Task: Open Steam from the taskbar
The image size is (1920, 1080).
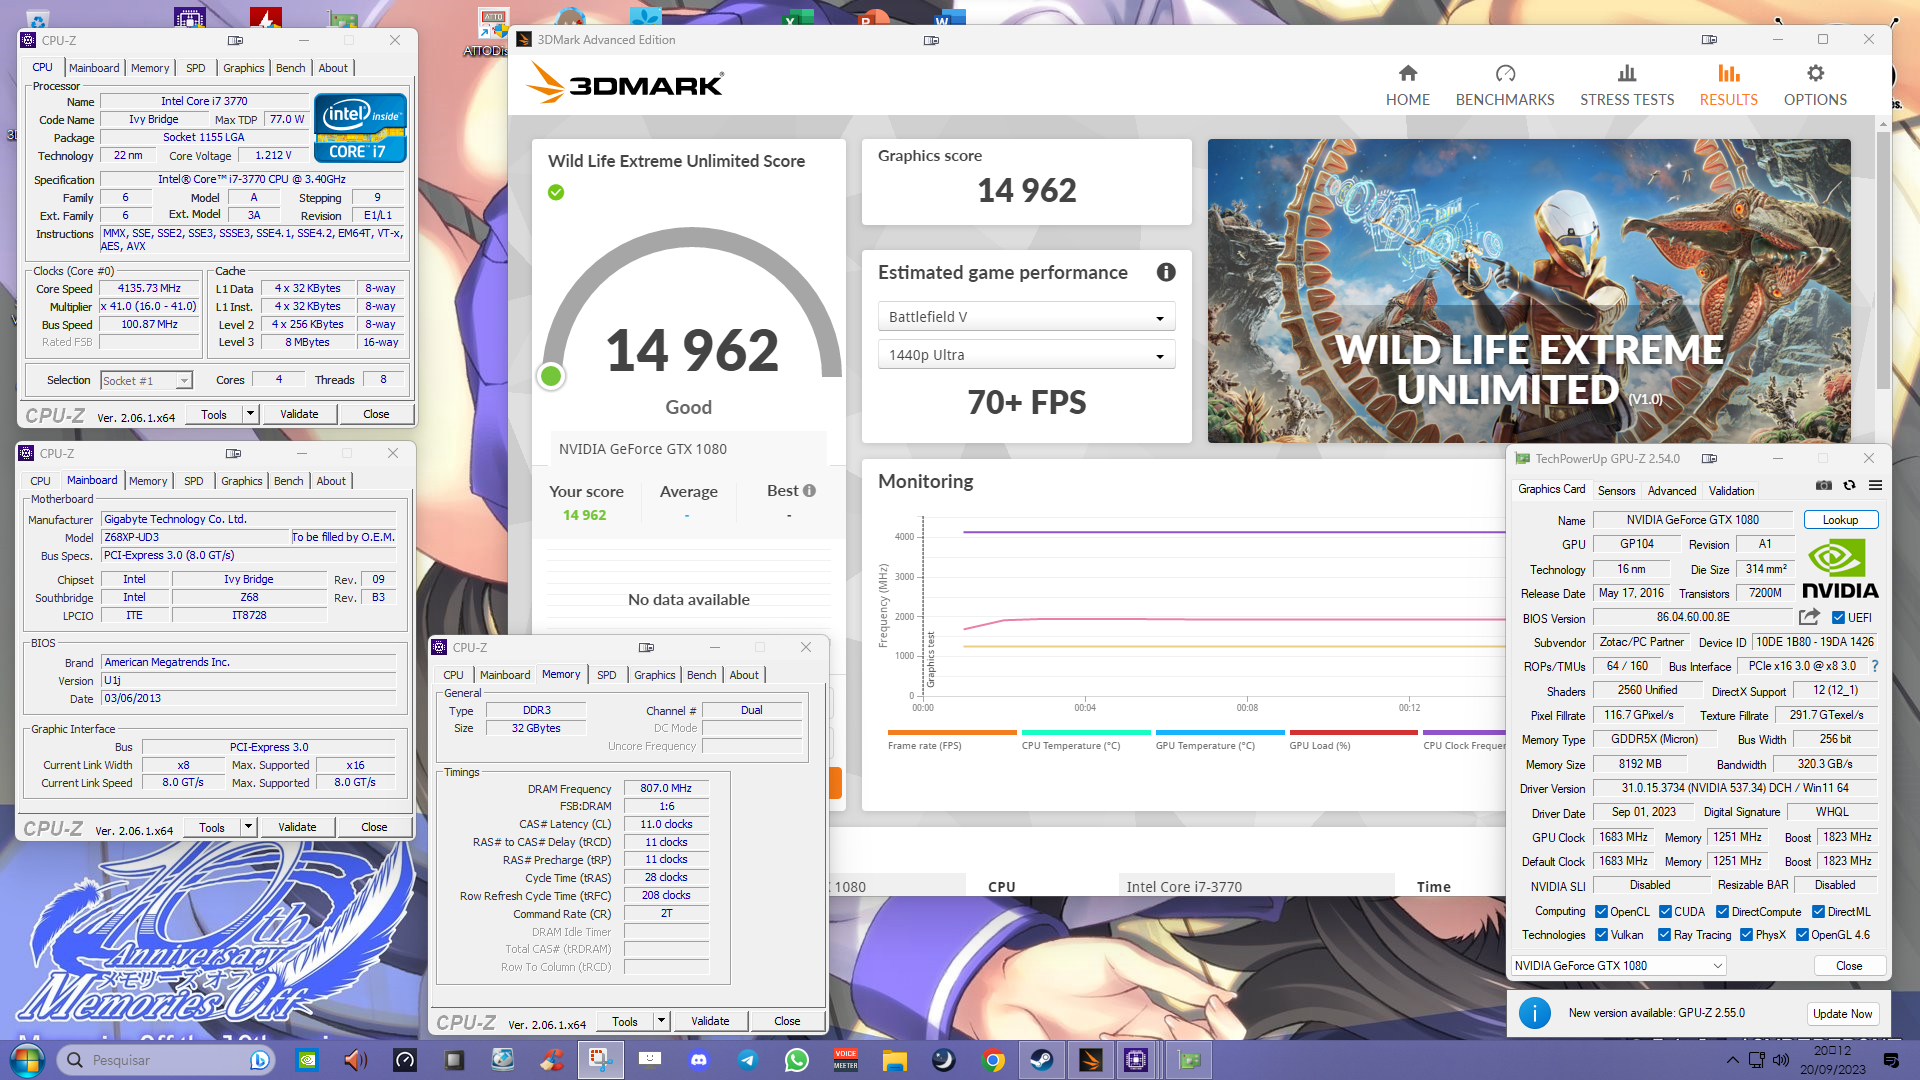Action: 1042,1060
